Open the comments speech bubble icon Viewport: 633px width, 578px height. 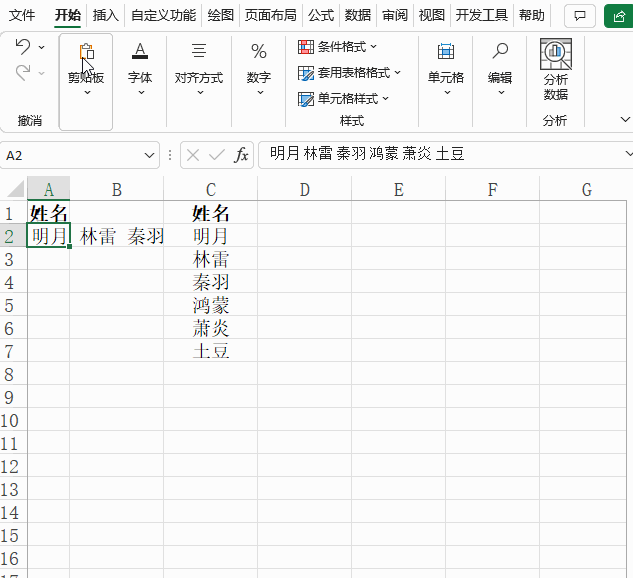[x=580, y=16]
